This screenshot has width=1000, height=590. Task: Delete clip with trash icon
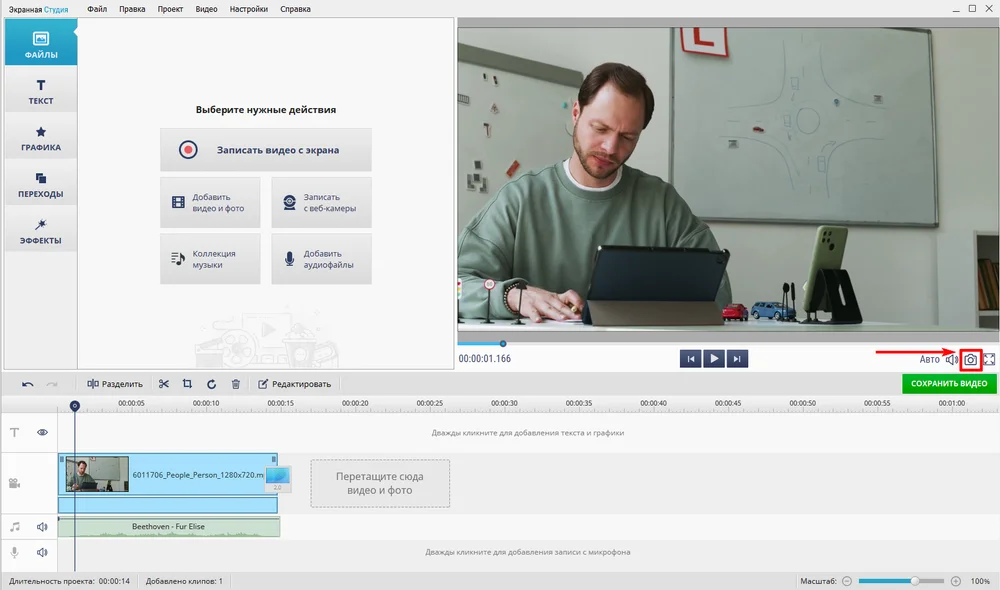(236, 383)
